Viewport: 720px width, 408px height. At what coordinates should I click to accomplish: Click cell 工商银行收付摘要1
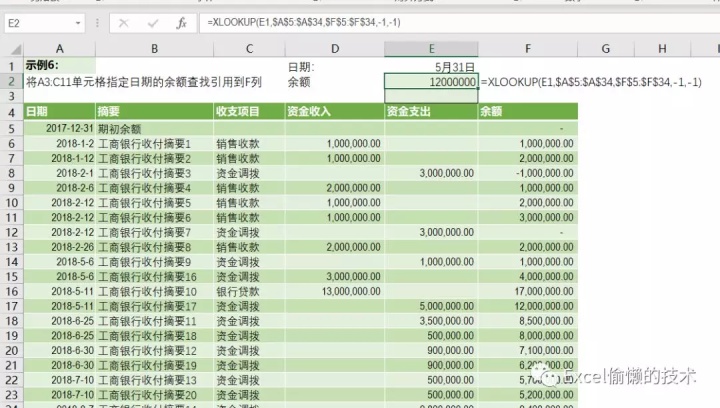pyautogui.click(x=154, y=144)
